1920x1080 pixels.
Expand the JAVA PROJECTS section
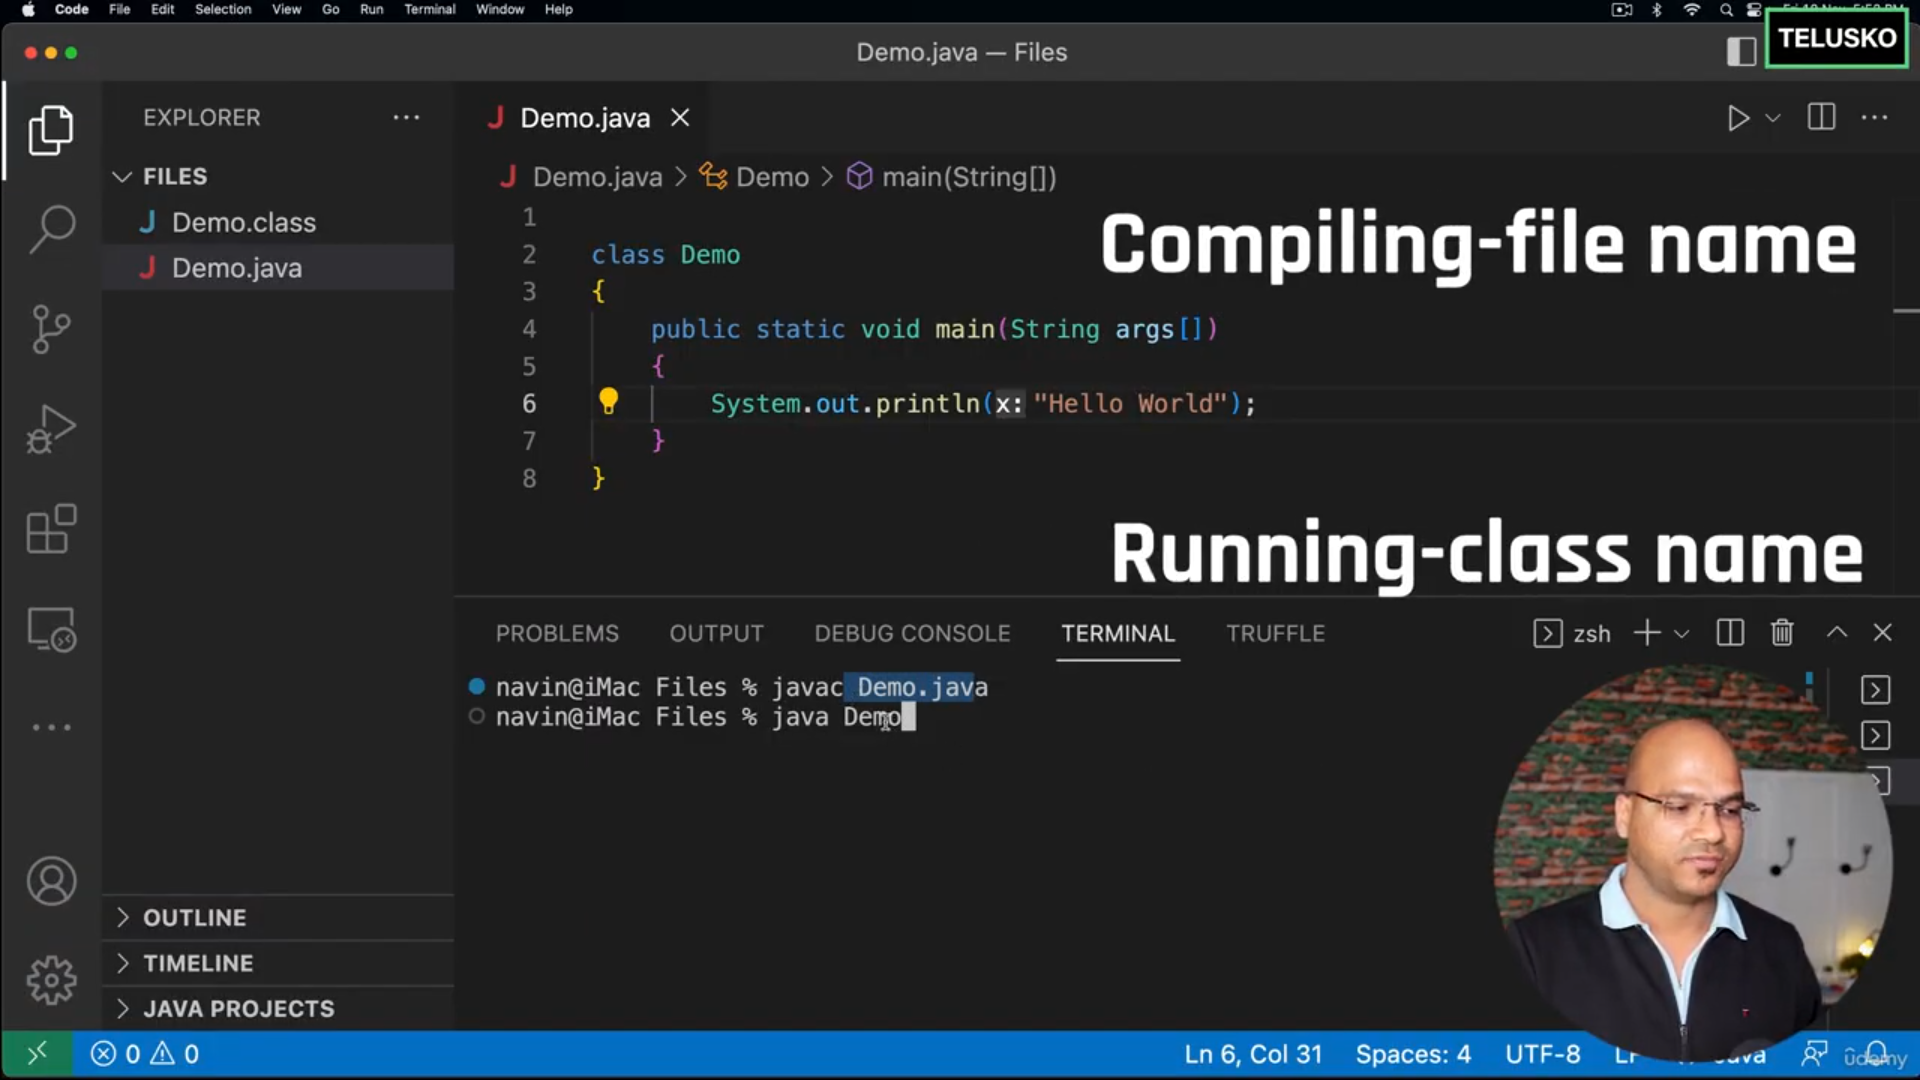coord(238,1008)
